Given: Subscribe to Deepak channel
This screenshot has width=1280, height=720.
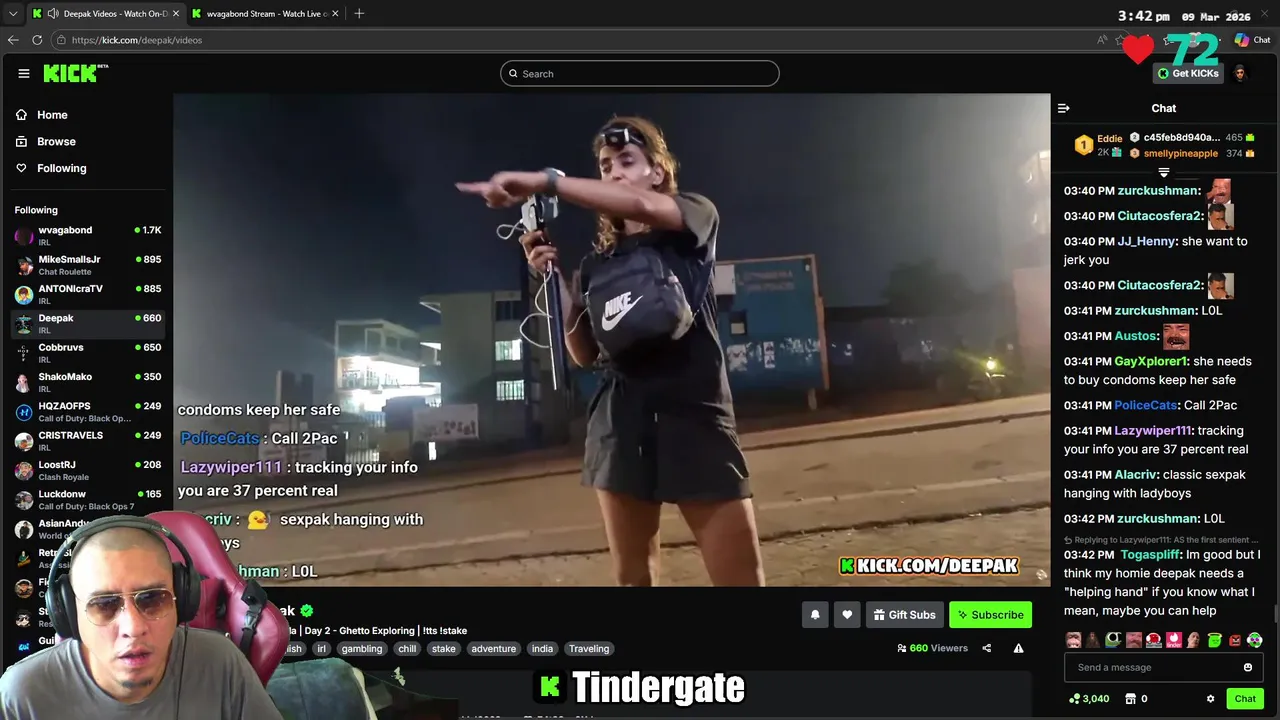Looking at the screenshot, I should (x=990, y=615).
